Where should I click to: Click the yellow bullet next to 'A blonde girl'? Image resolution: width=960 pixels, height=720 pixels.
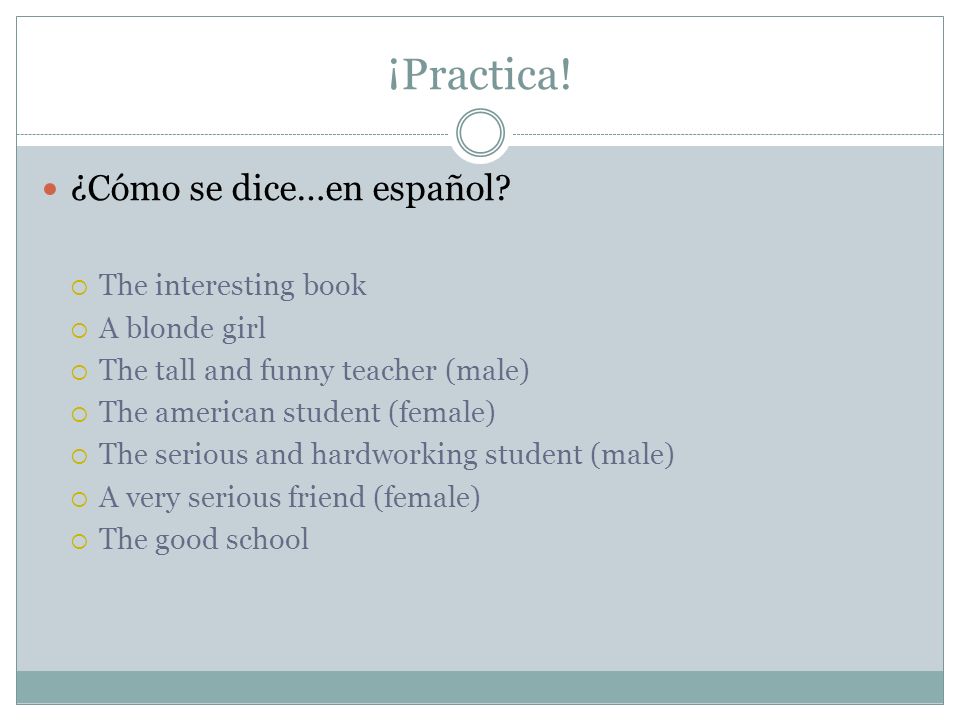pos(80,331)
